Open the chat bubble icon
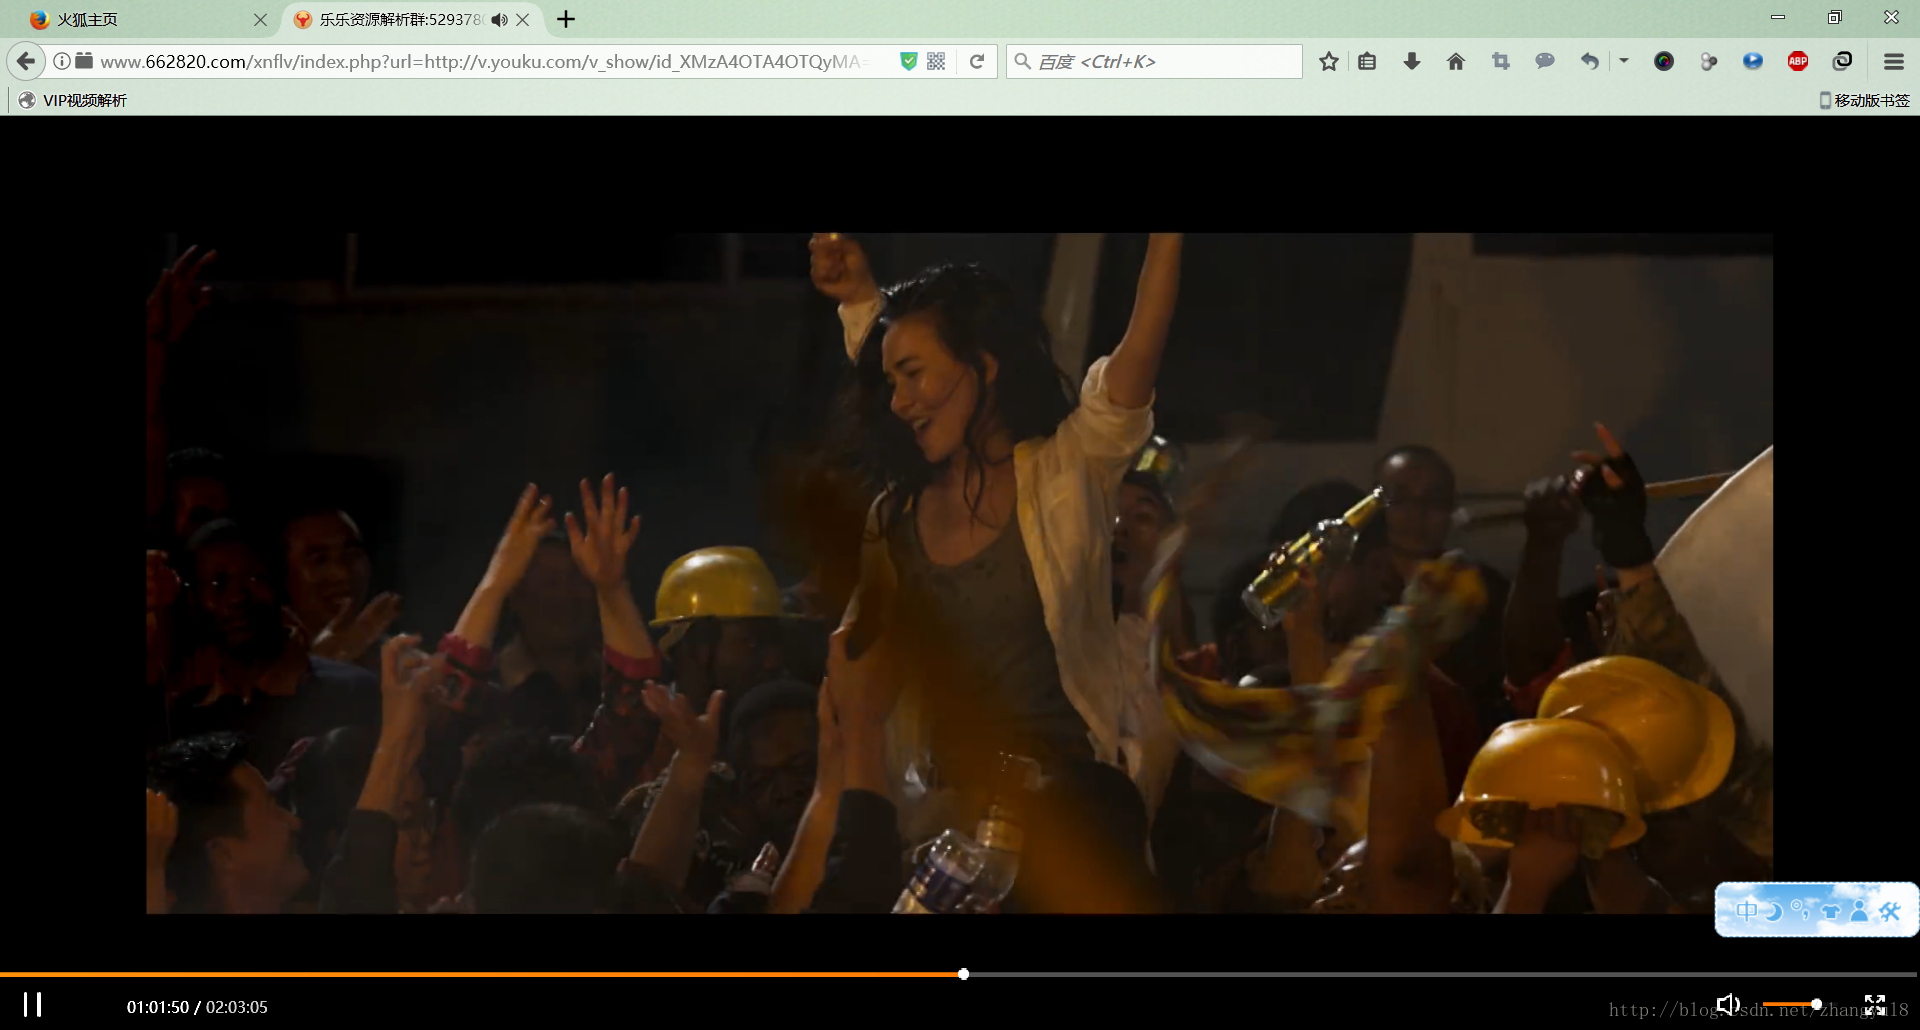1920x1030 pixels. pyautogui.click(x=1545, y=61)
